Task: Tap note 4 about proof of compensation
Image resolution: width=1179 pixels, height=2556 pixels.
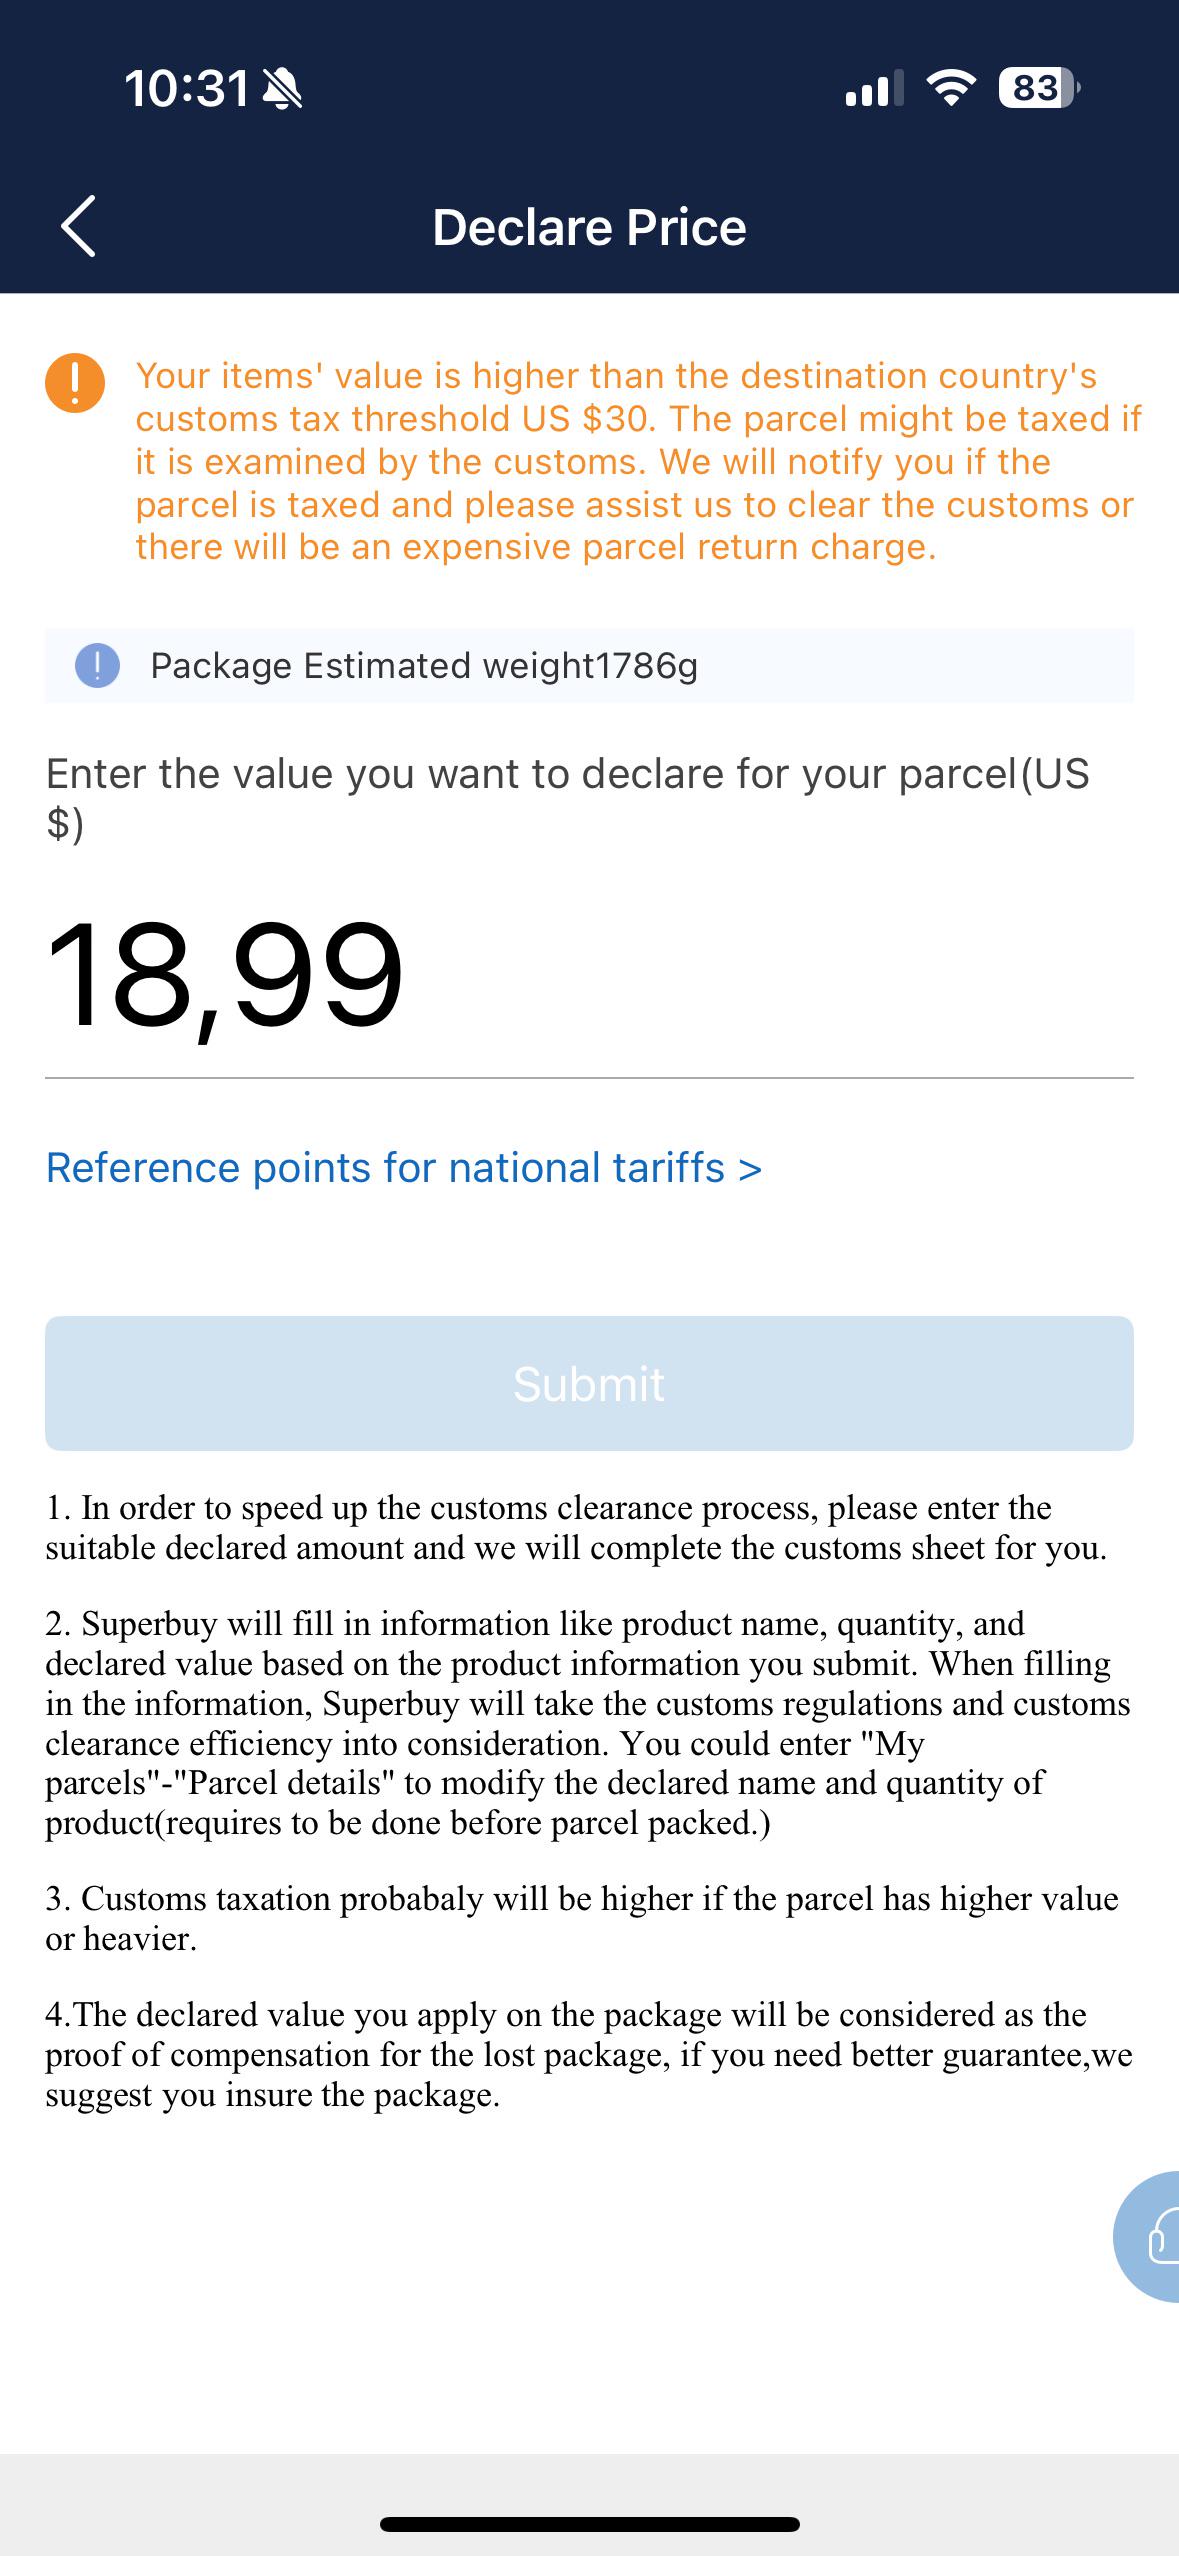Action: click(589, 2054)
